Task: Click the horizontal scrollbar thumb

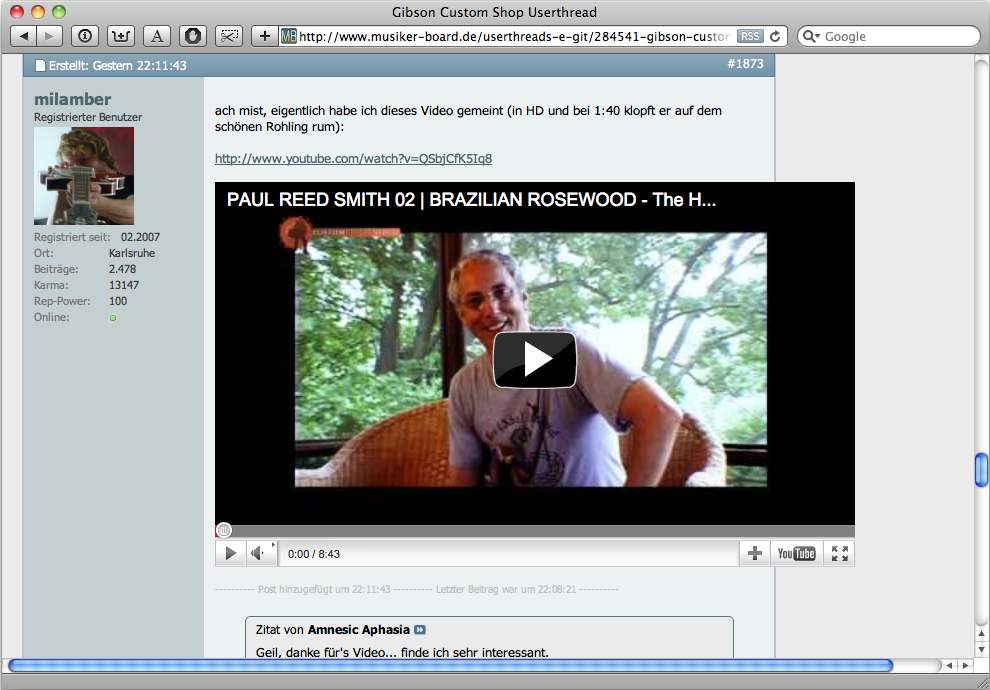Action: coord(450,665)
